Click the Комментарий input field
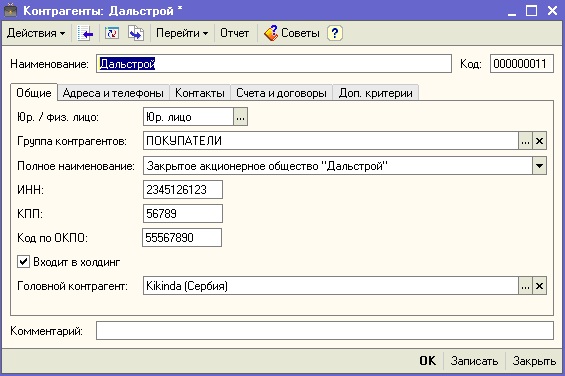The image size is (565, 376). (325, 331)
